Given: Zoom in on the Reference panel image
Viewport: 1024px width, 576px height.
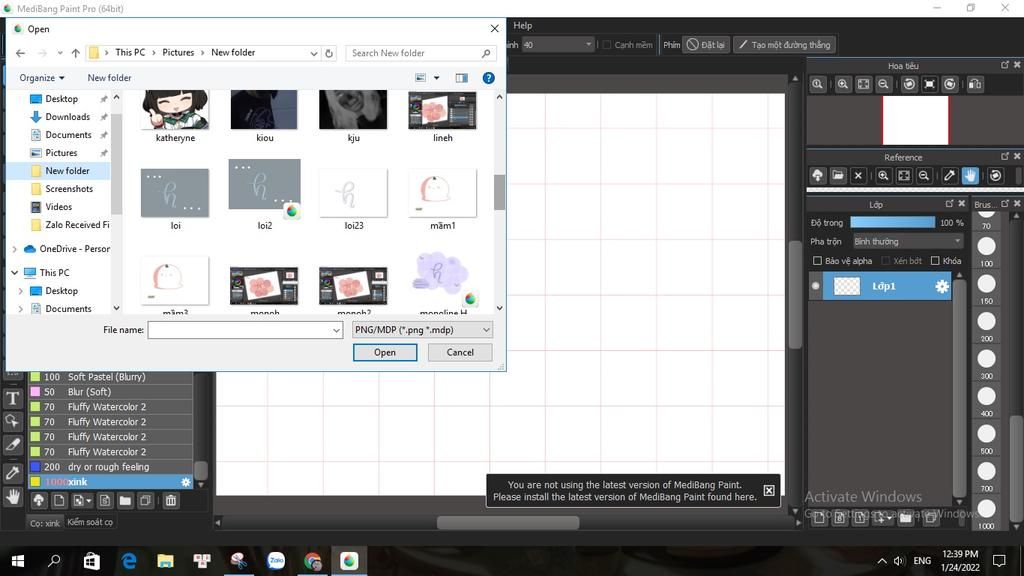Looking at the screenshot, I should pyautogui.click(x=884, y=176).
